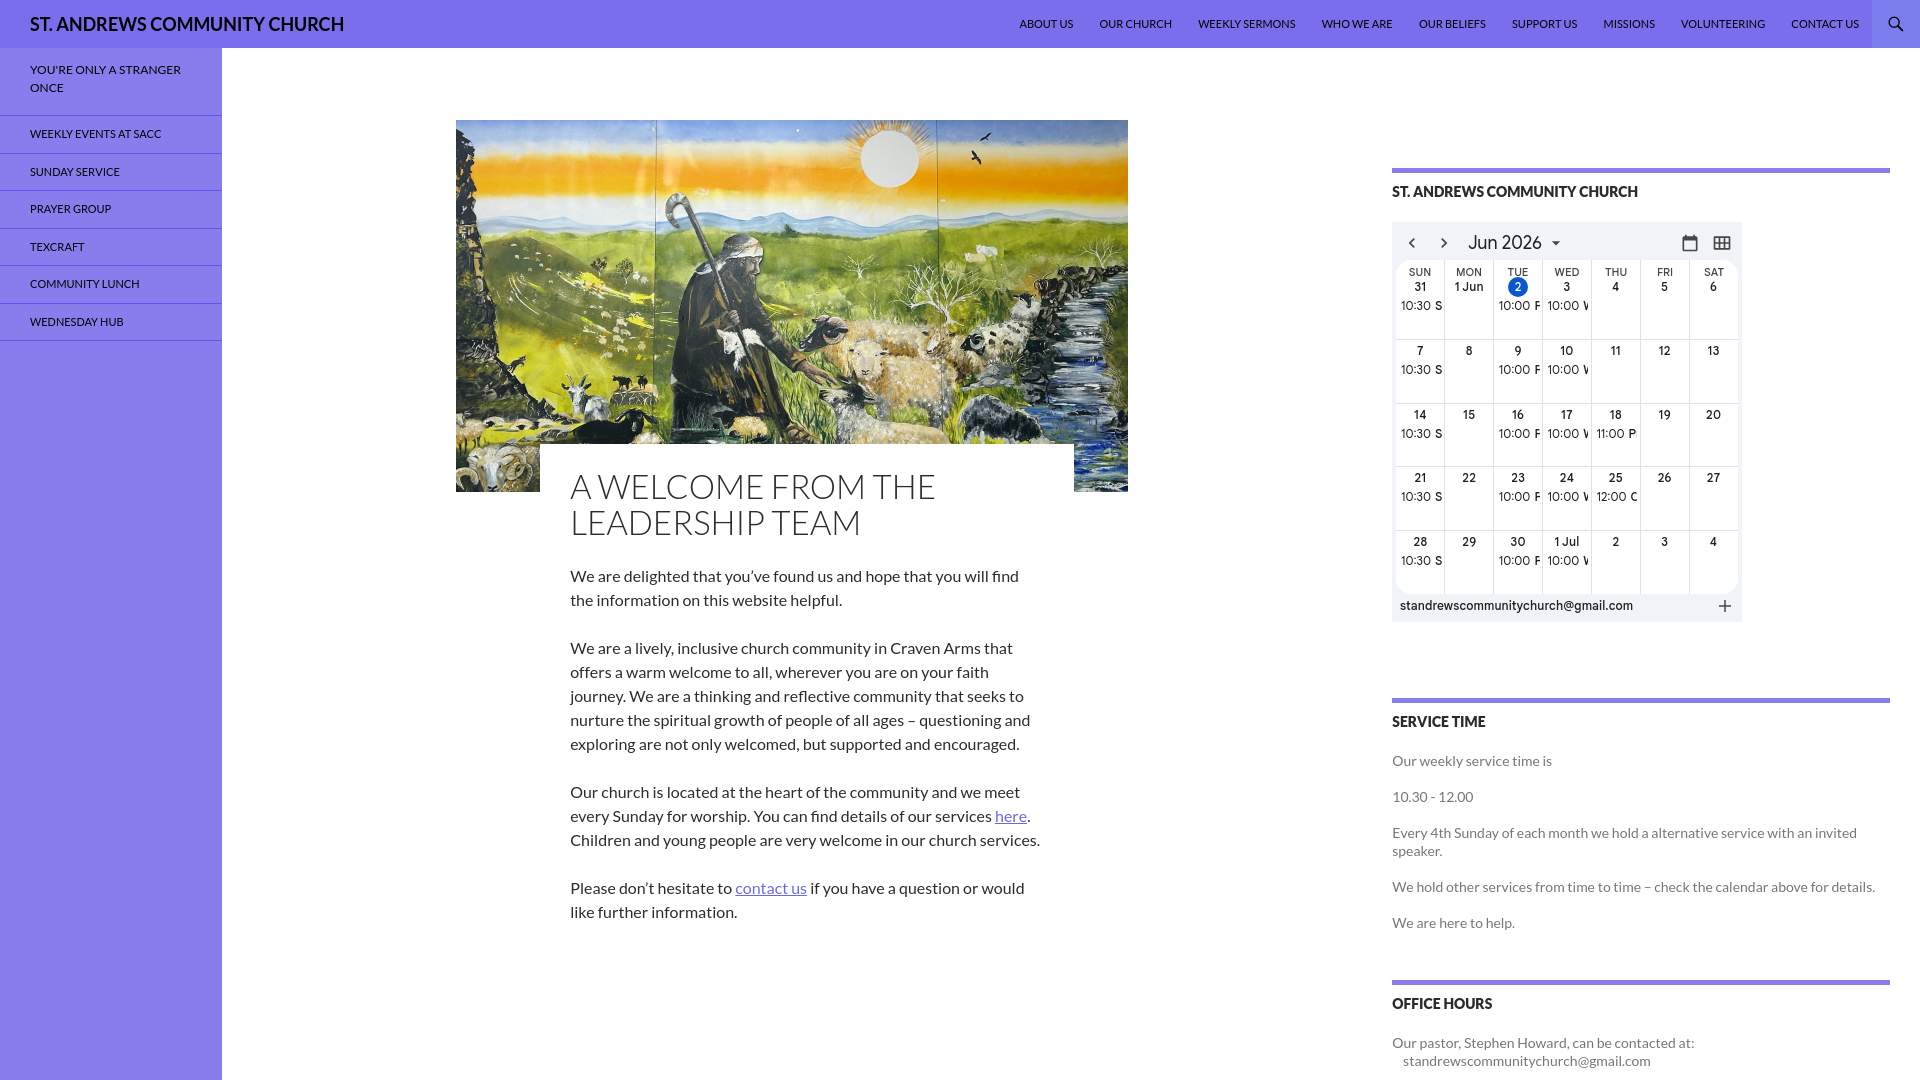Add calendar with the plus icon
Viewport: 1920px width, 1080px height.
pos(1725,606)
